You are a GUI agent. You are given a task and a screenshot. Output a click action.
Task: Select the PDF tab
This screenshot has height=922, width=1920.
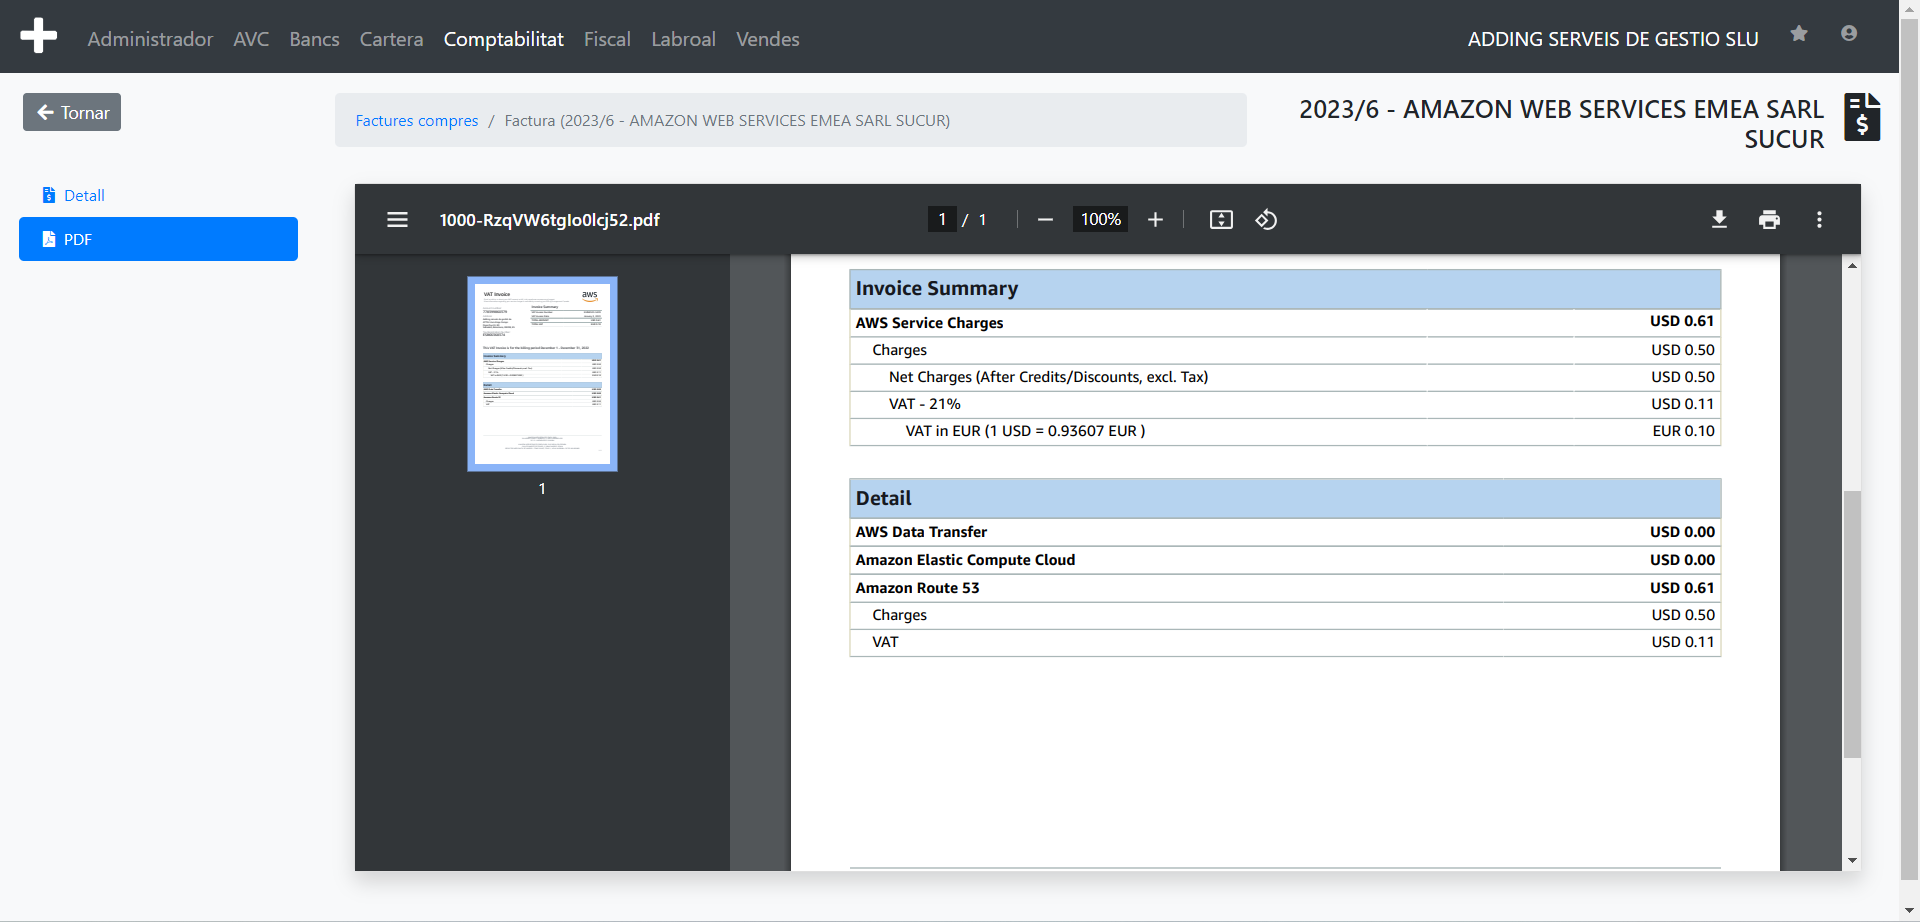[x=158, y=239]
